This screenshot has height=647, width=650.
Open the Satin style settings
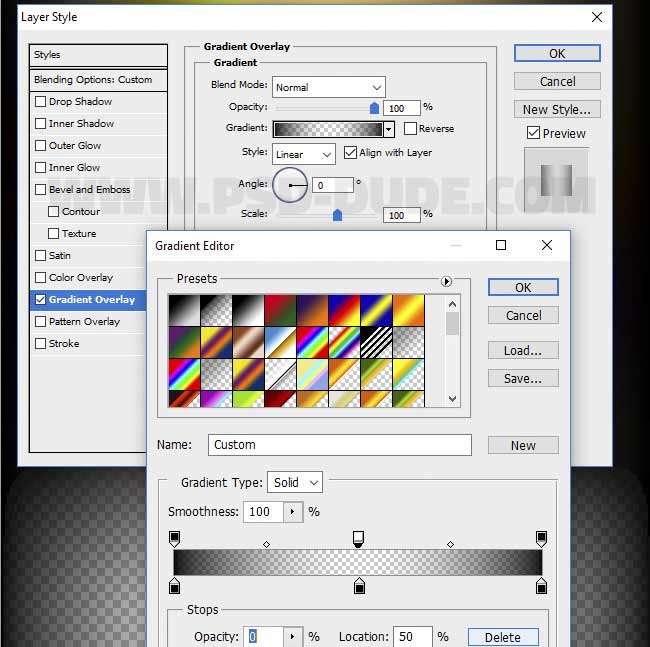(60, 256)
